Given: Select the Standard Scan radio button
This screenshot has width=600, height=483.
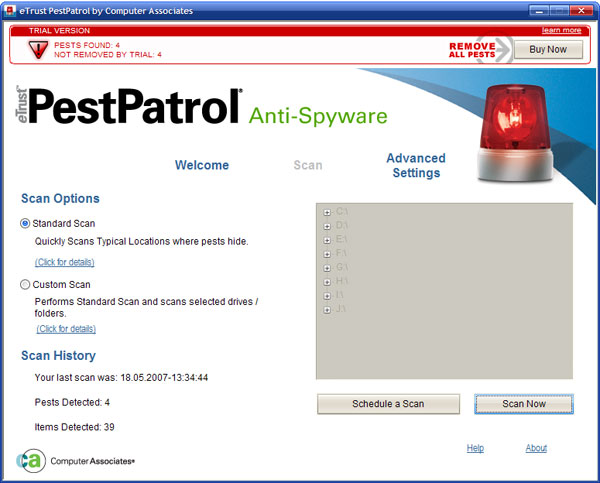Looking at the screenshot, I should tap(25, 224).
